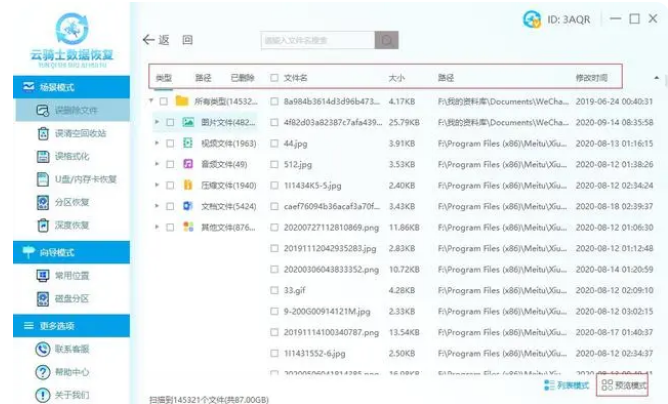Image resolution: width=668 pixels, height=404 pixels.
Task: Select file 9-200G00914121M.jpg
Action: pyautogui.click(x=327, y=312)
